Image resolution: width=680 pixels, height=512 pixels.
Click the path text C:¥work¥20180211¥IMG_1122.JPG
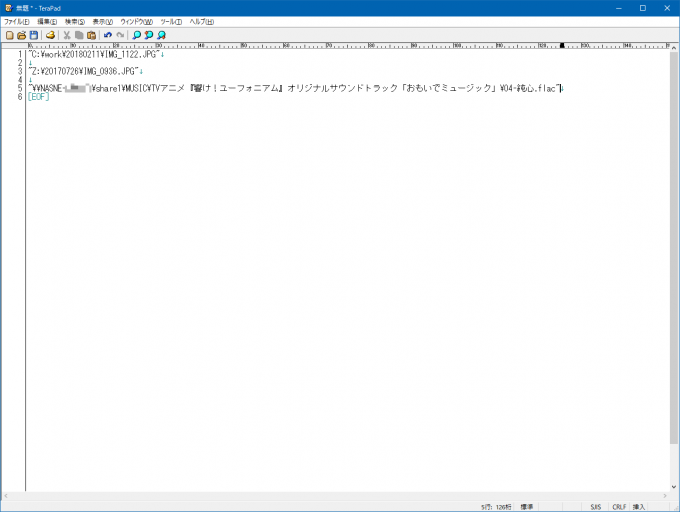tap(94, 55)
